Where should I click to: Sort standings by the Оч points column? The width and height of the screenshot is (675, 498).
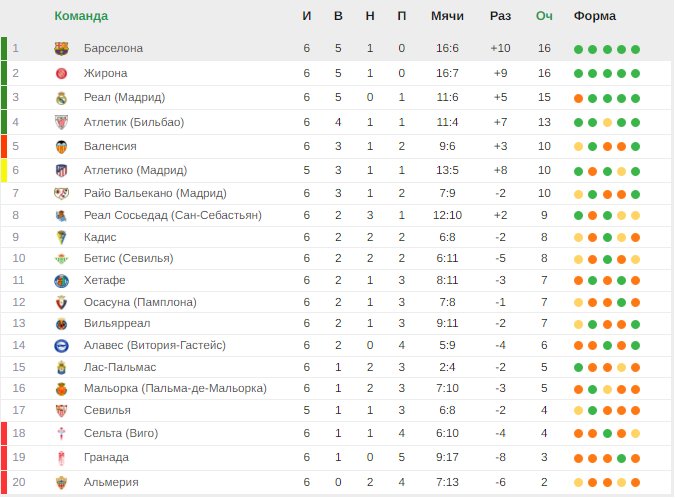tap(544, 16)
